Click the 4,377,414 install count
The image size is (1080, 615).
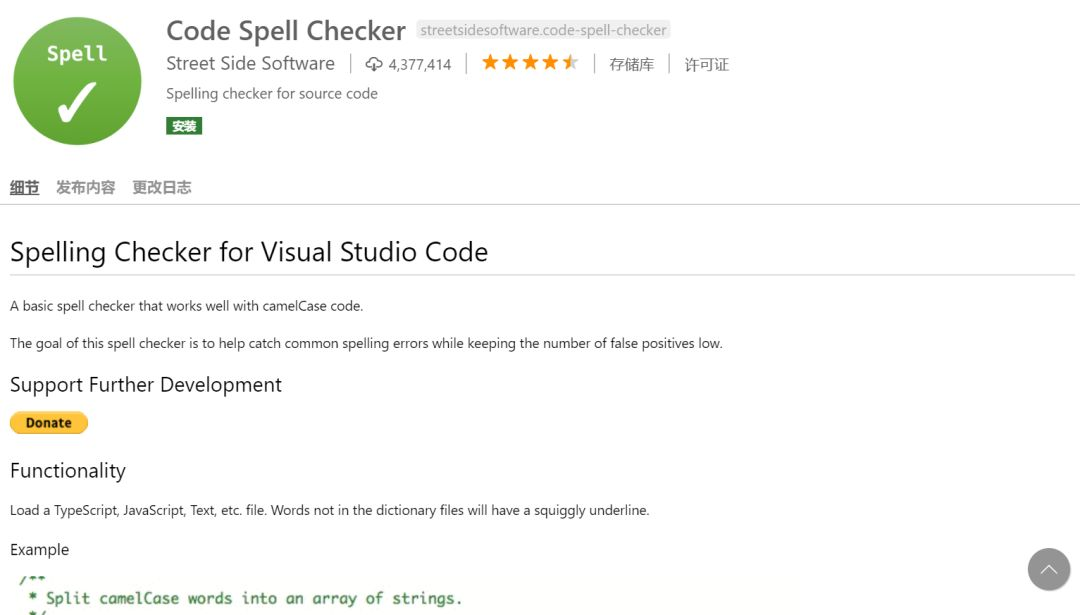tap(420, 64)
